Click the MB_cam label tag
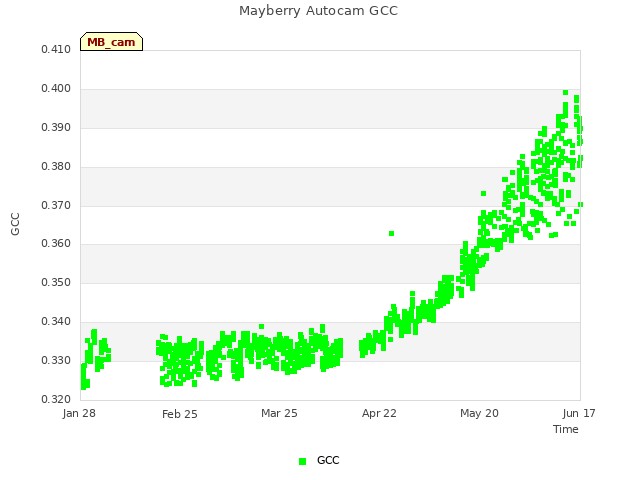640x480 pixels. tap(111, 42)
